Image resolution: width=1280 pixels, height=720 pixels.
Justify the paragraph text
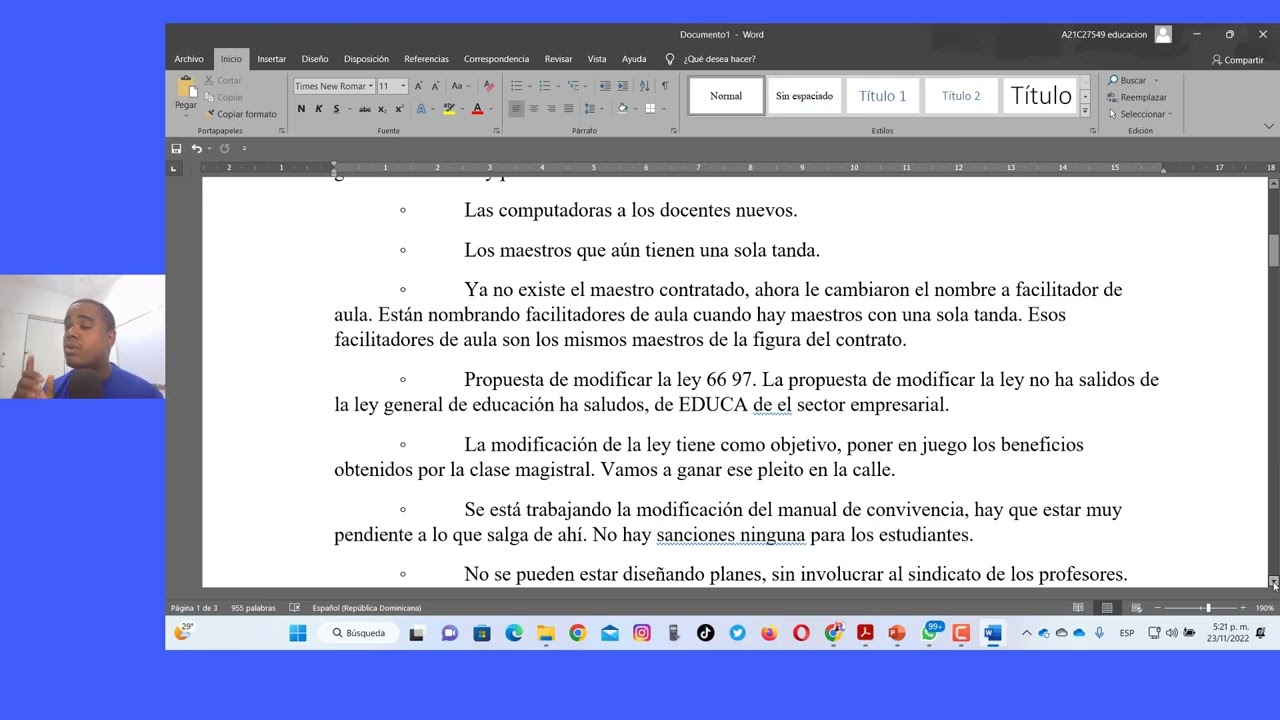pos(568,109)
